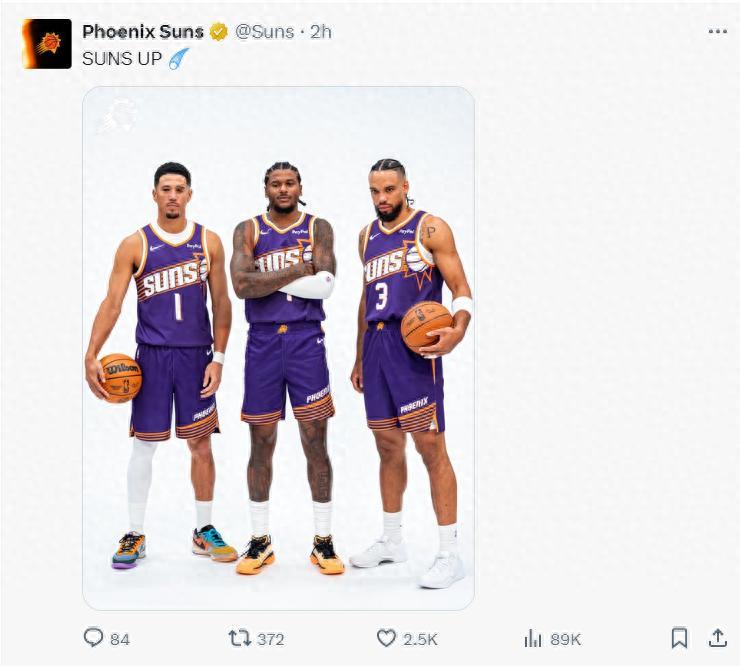Screen dimensions: 740x666
Task: Open the @Suns handle link
Action: pos(264,31)
